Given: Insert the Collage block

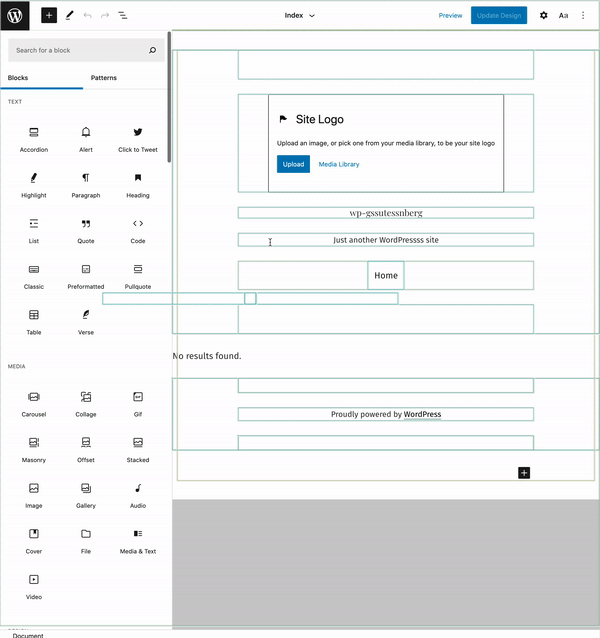Looking at the screenshot, I should [86, 404].
